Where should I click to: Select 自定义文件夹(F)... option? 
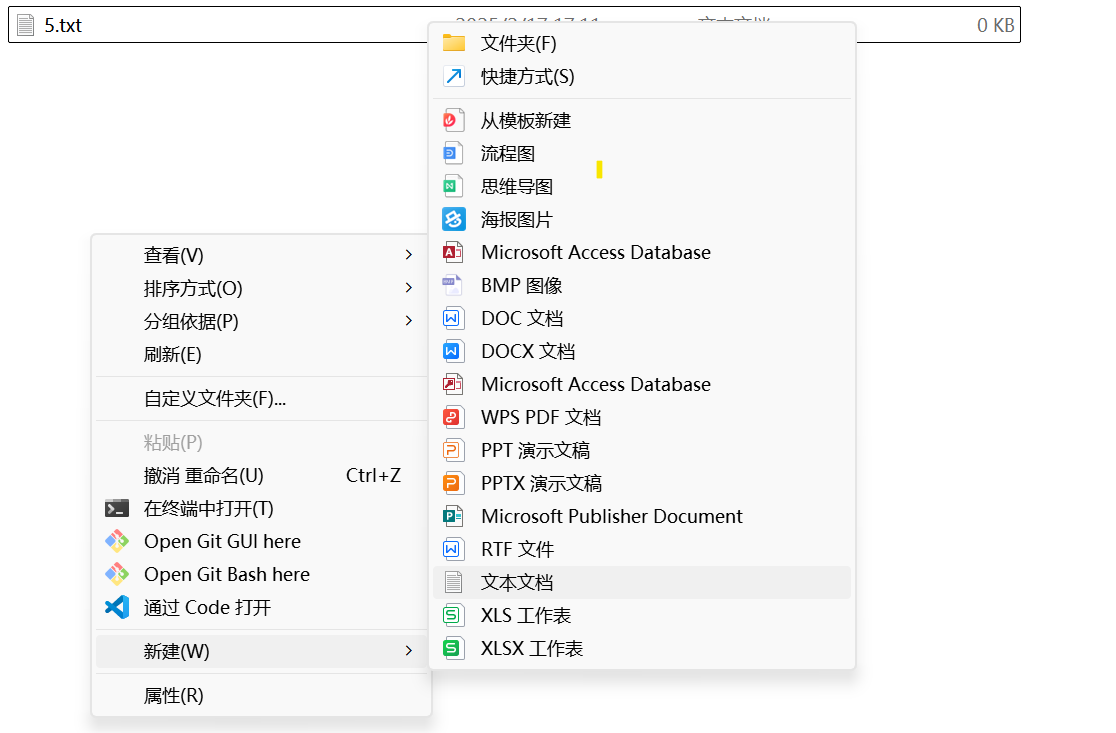click(215, 399)
